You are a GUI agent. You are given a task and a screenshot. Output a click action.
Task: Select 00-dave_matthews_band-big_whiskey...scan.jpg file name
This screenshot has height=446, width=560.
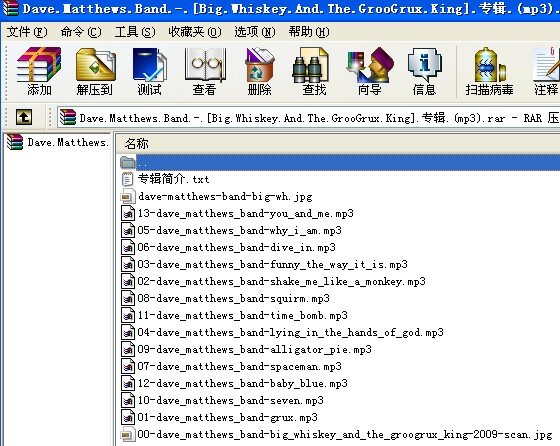[345, 435]
